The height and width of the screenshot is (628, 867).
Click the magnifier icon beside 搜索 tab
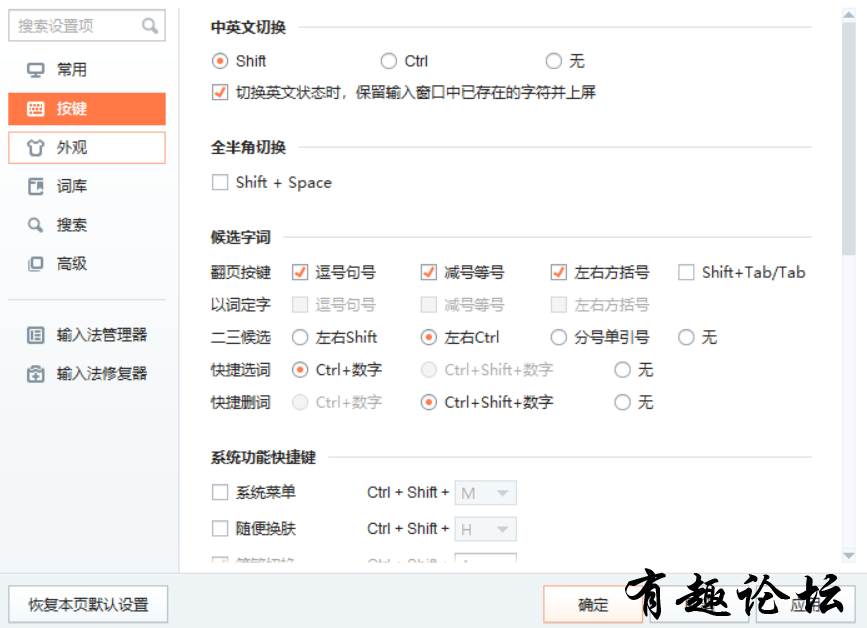tap(36, 225)
